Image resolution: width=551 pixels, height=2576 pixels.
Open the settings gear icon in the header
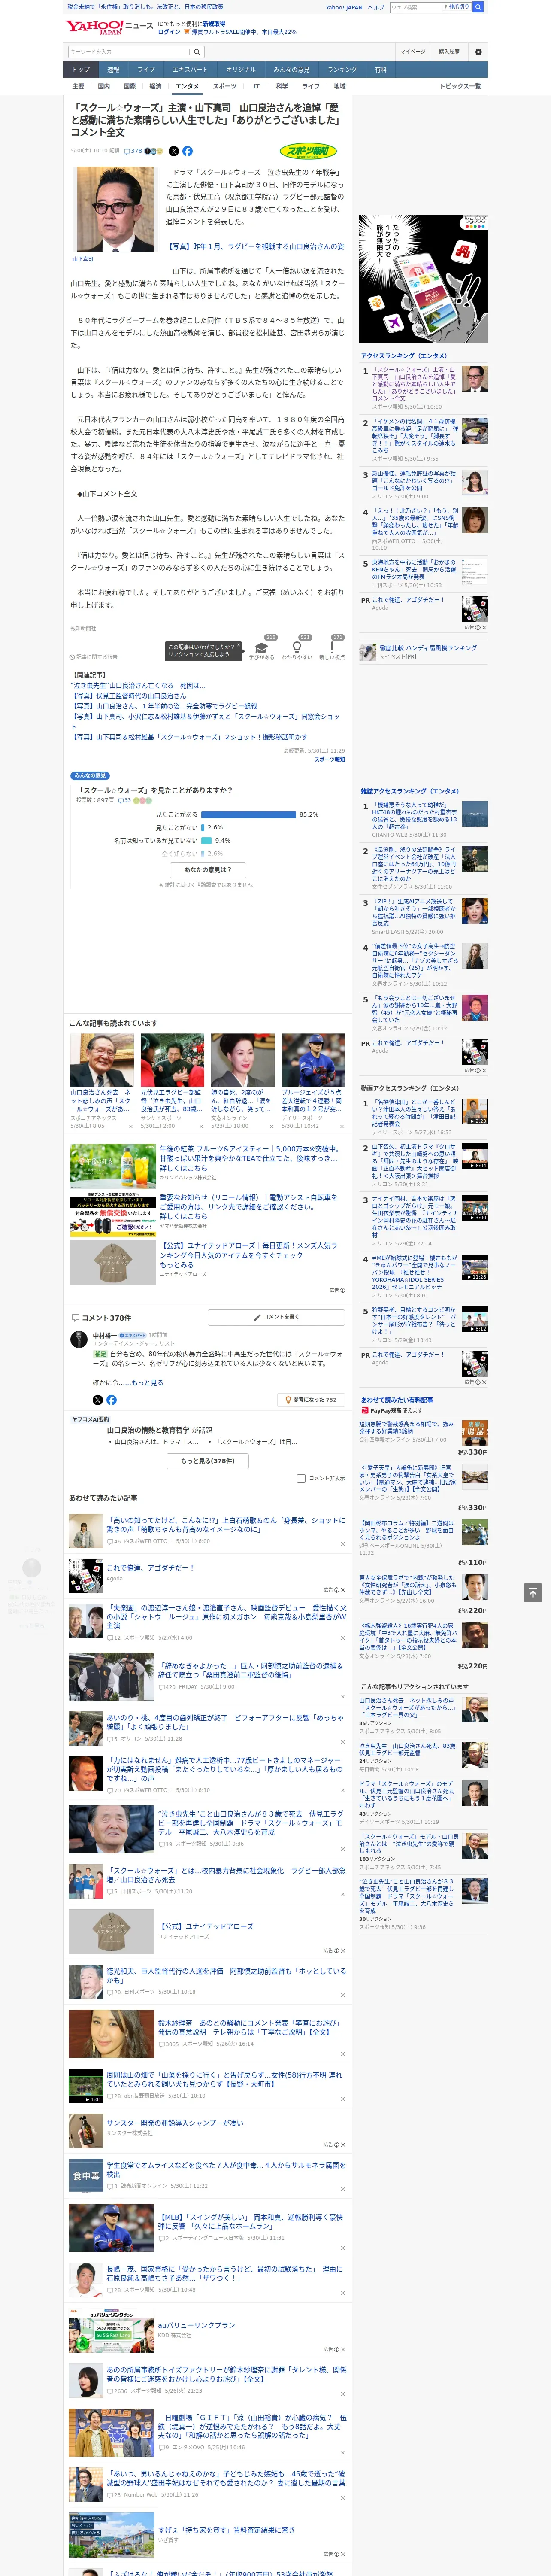point(477,52)
